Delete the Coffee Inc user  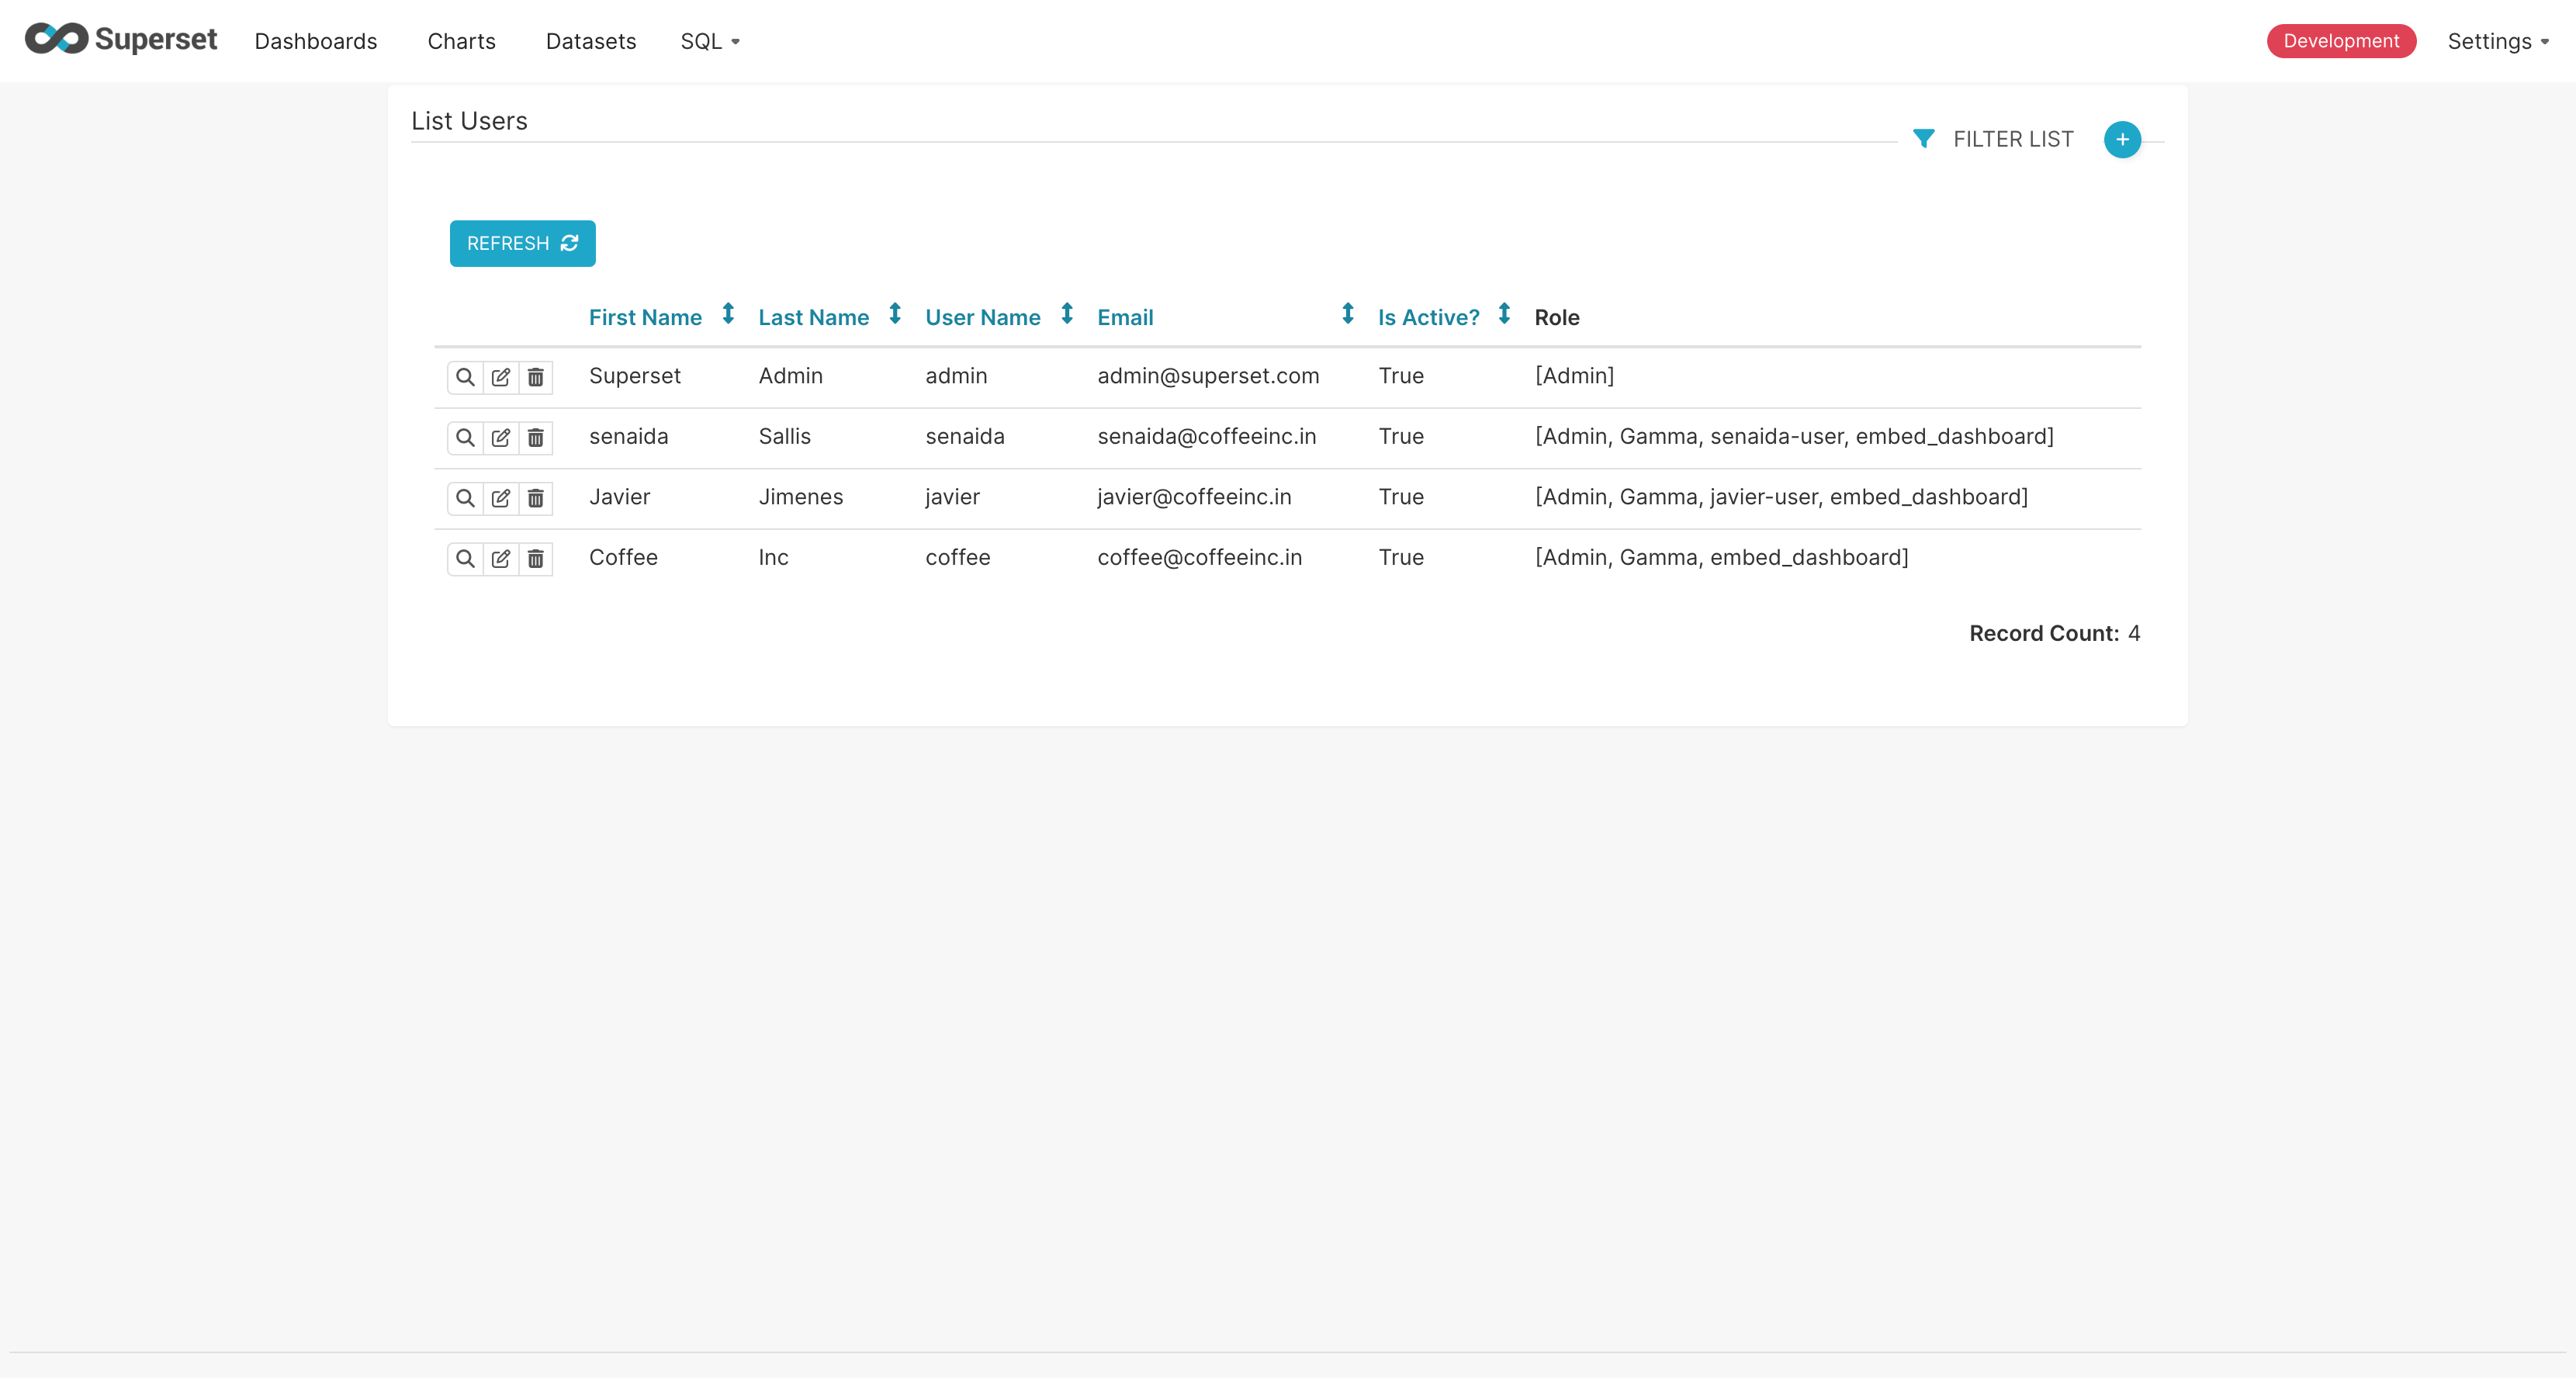536,558
